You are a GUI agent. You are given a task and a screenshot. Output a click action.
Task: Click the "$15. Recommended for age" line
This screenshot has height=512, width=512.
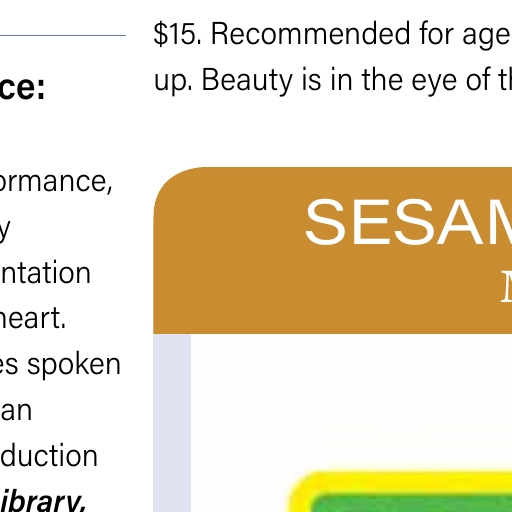click(332, 34)
